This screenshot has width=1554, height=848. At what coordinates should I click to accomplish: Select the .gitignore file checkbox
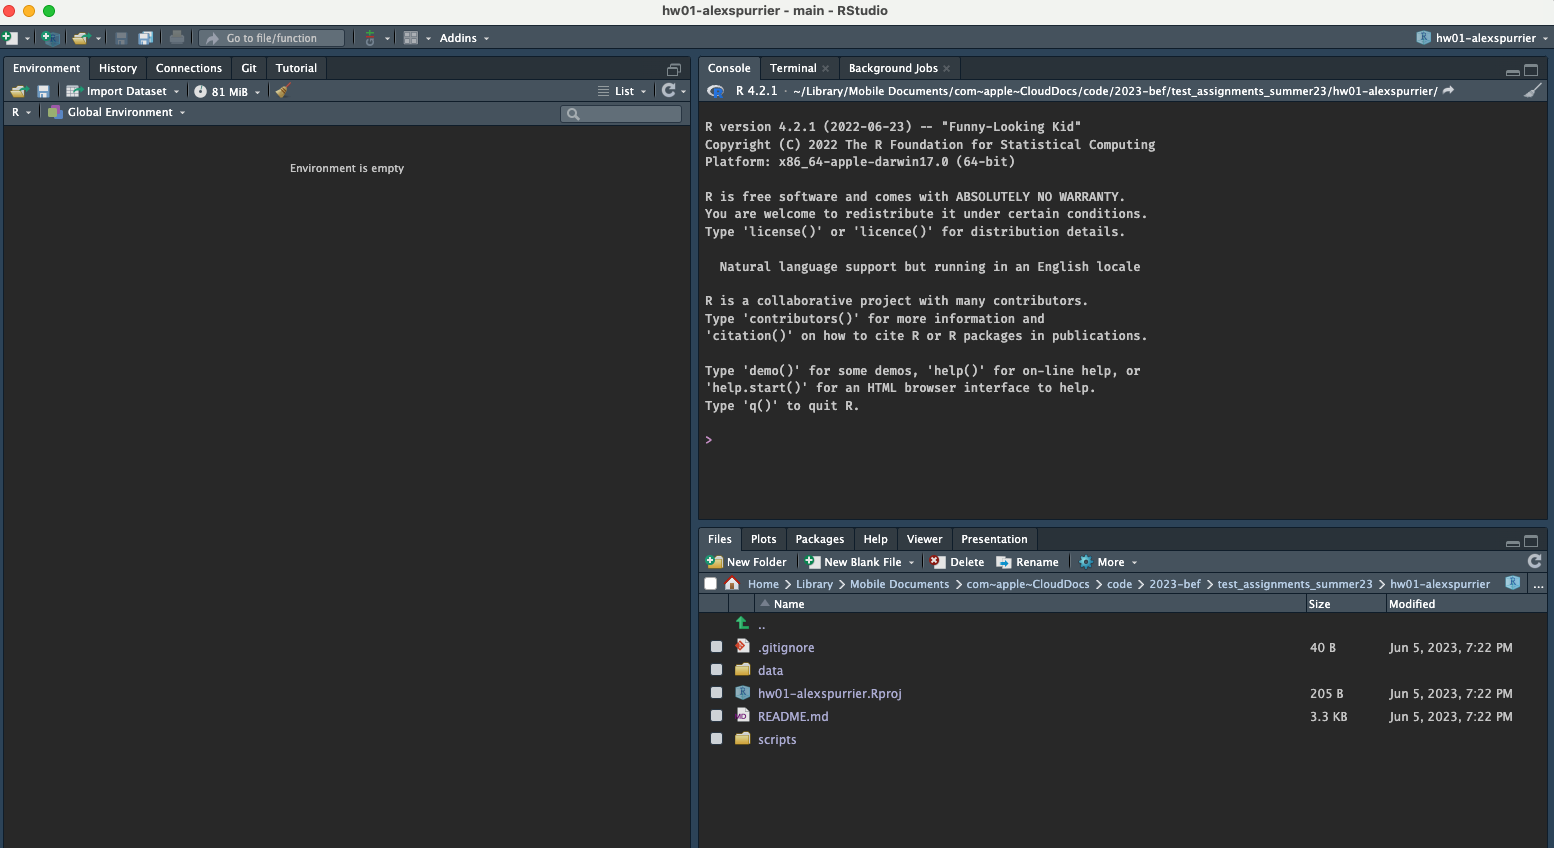tap(716, 647)
